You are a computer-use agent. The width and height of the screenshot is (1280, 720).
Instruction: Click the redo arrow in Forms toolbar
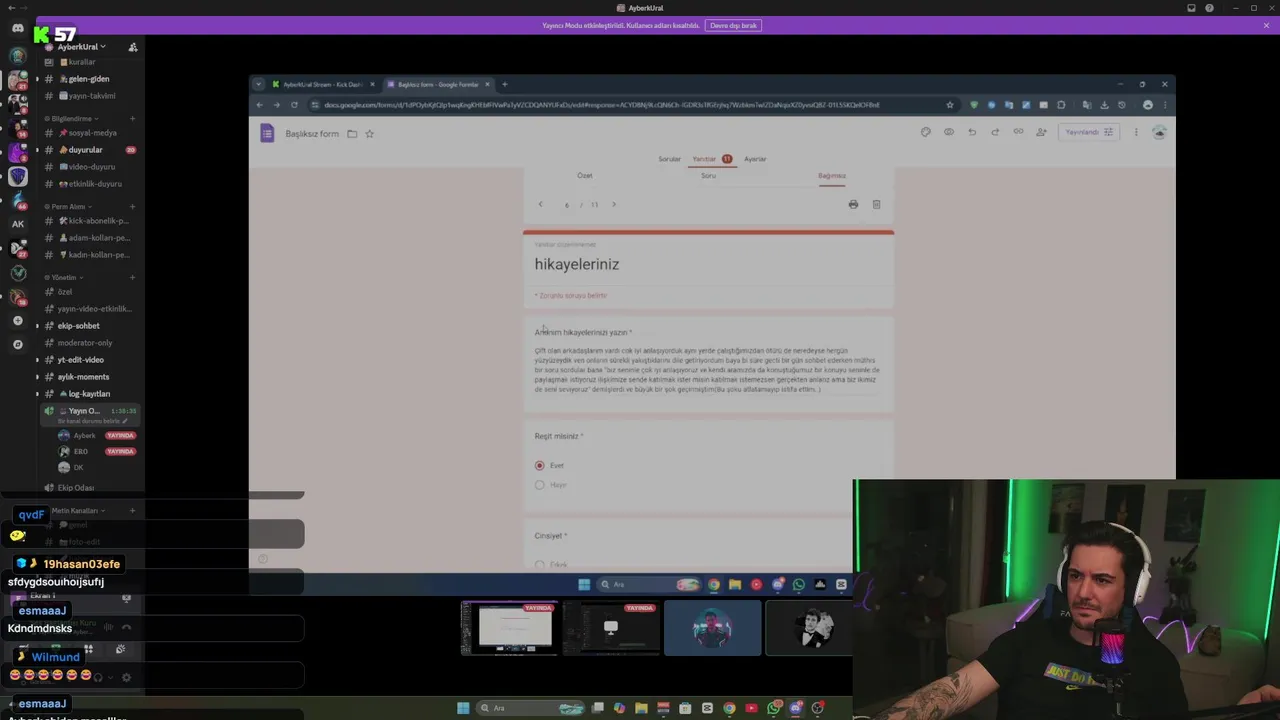(995, 132)
